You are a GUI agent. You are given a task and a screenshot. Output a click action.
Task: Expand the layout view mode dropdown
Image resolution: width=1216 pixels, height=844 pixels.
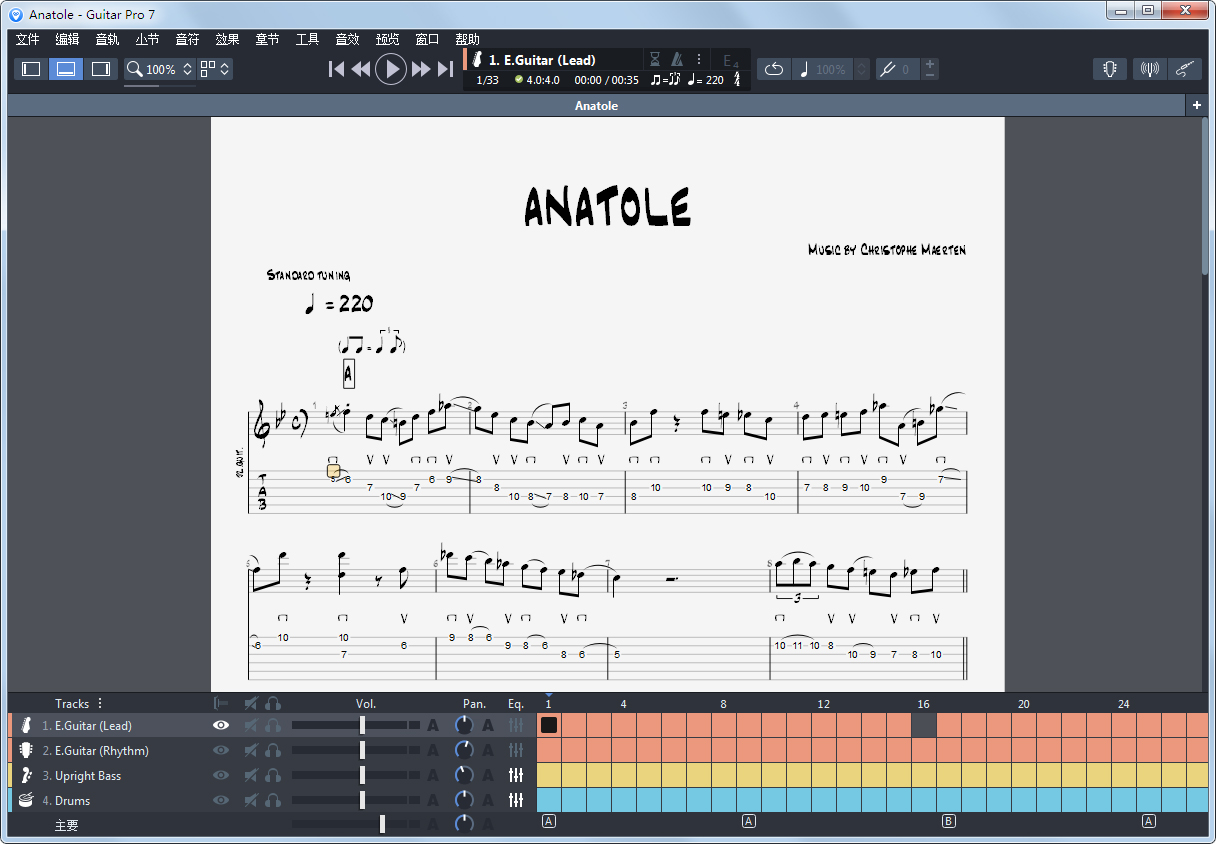pyautogui.click(x=225, y=69)
